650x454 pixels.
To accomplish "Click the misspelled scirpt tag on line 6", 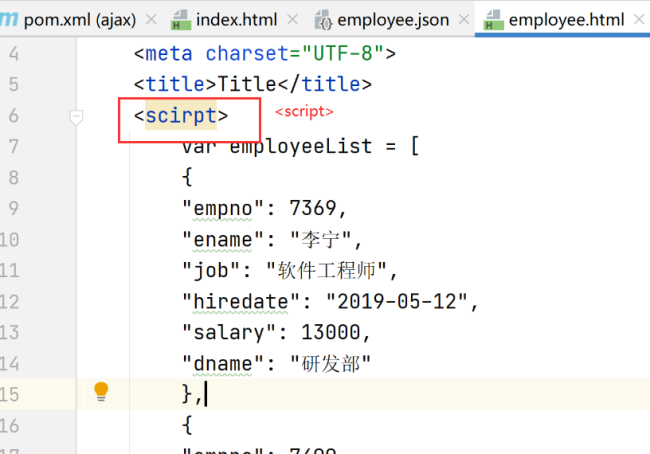I will click(181, 116).
